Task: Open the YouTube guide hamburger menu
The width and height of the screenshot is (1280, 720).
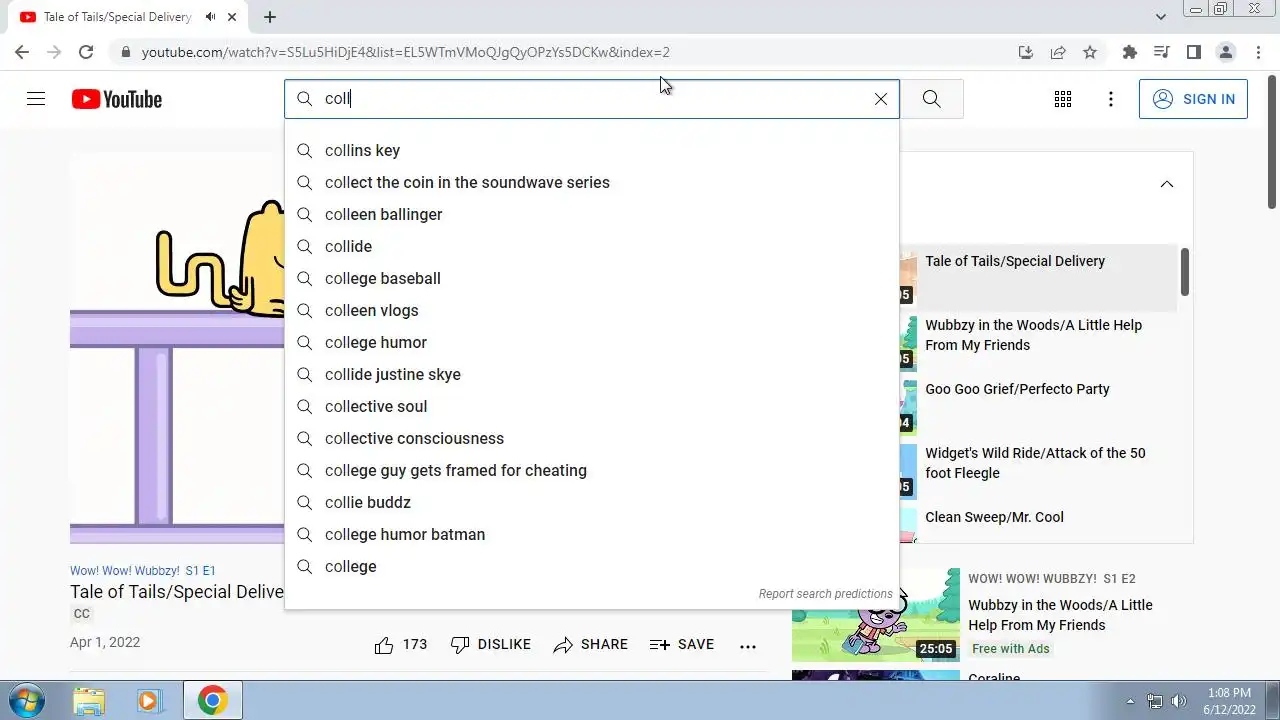Action: pyautogui.click(x=36, y=99)
